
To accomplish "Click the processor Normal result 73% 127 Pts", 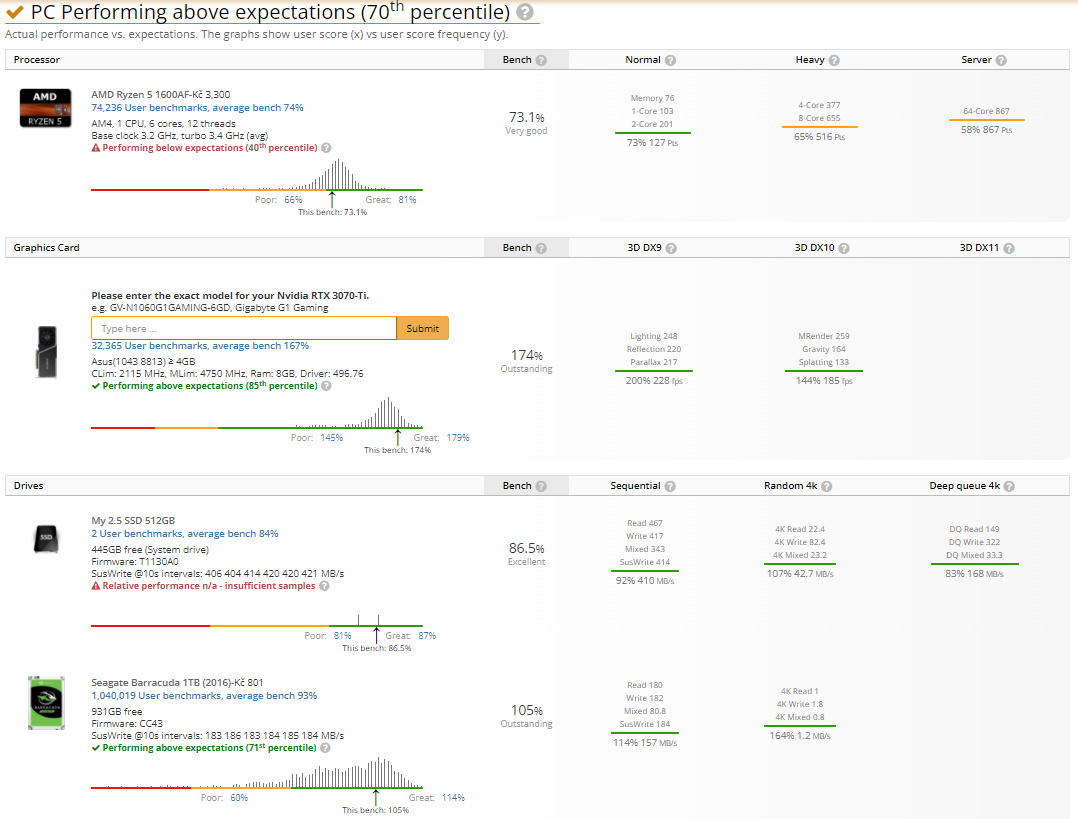I will pyautogui.click(x=652, y=143).
